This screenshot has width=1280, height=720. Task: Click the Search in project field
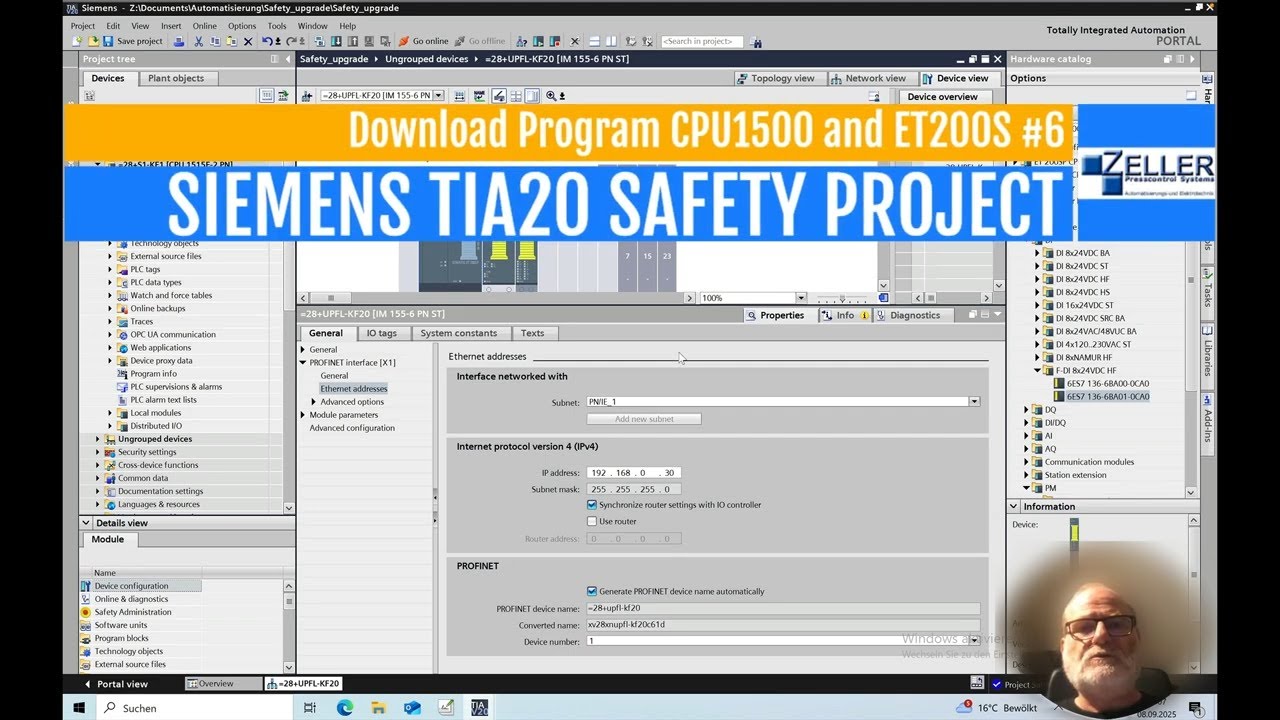702,41
